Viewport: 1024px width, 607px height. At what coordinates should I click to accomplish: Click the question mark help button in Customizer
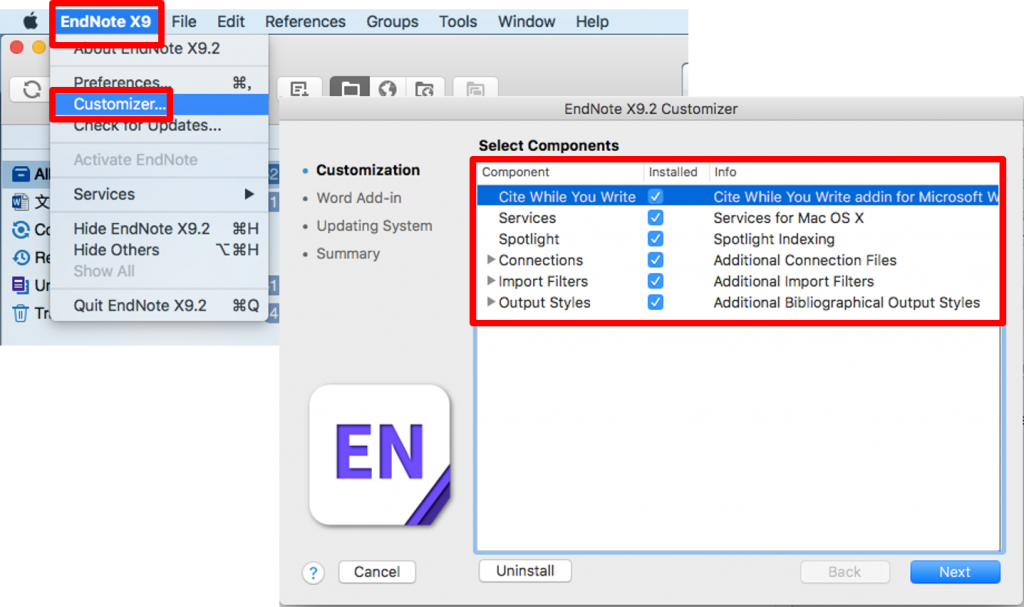pyautogui.click(x=313, y=573)
